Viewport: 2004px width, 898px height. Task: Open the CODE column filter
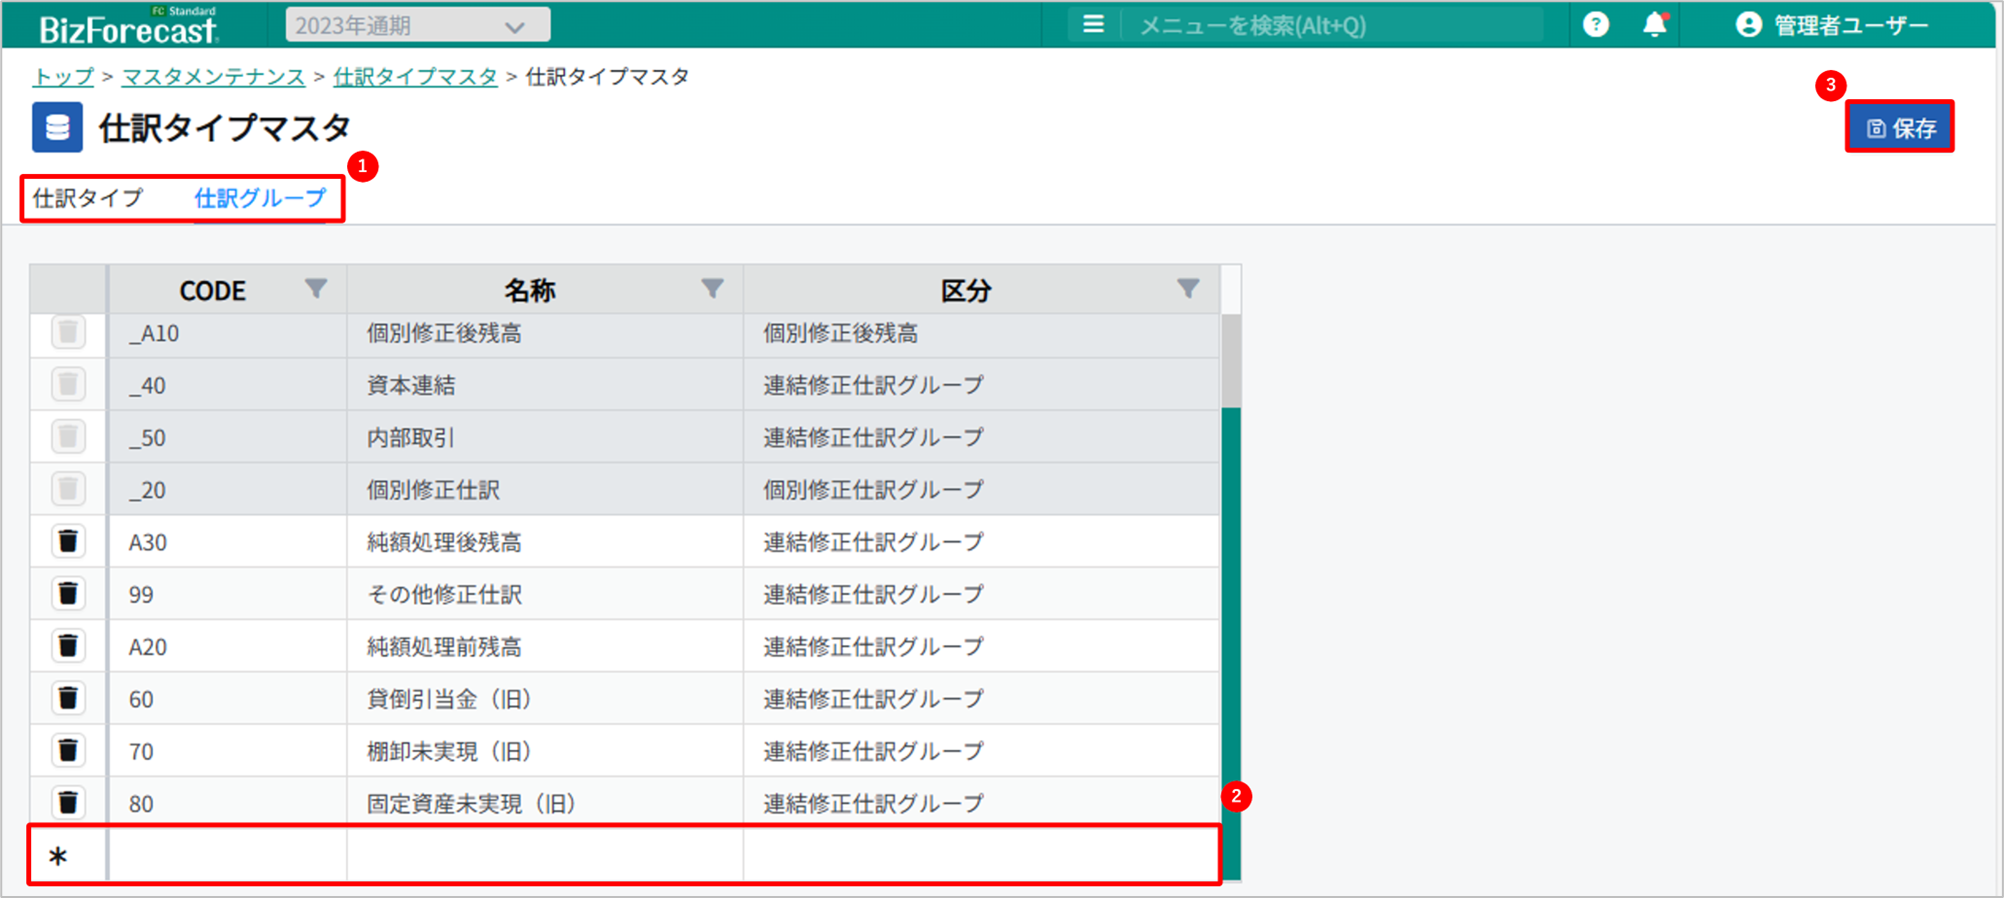point(316,289)
